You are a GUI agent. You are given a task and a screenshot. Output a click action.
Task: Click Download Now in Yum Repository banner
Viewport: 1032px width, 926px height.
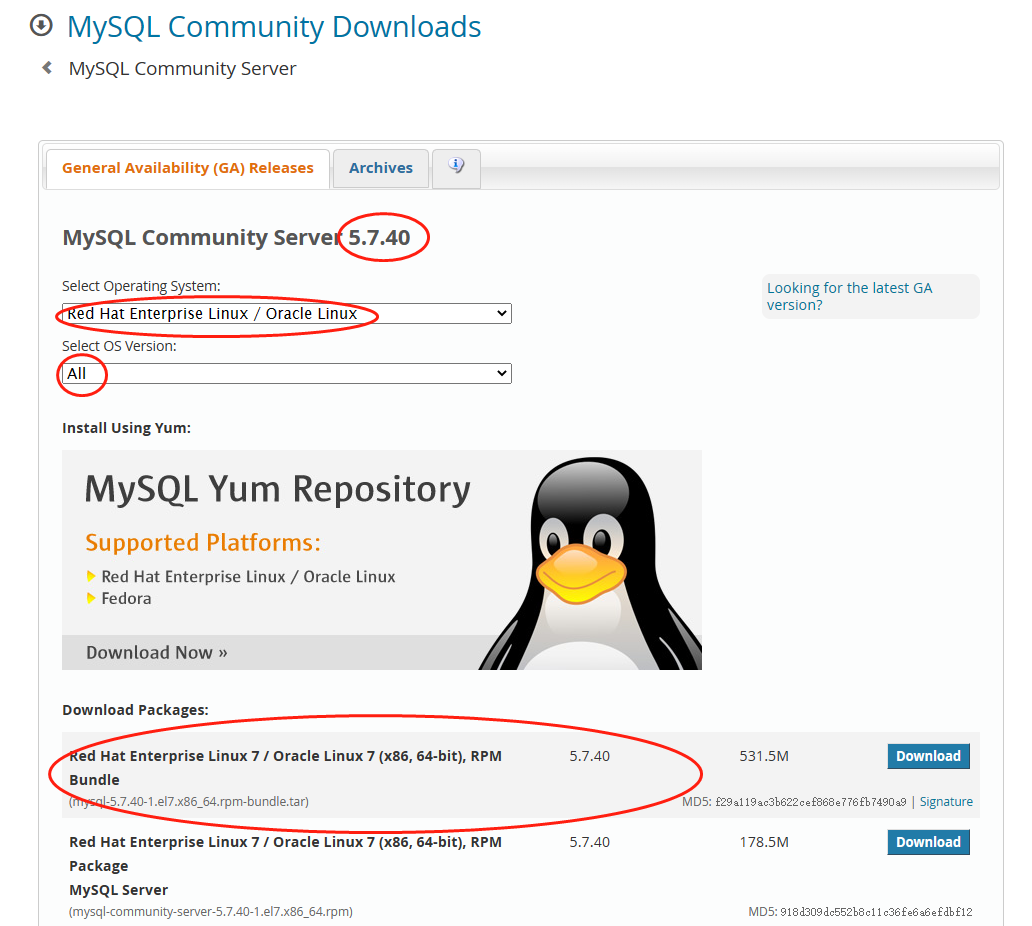(x=157, y=652)
